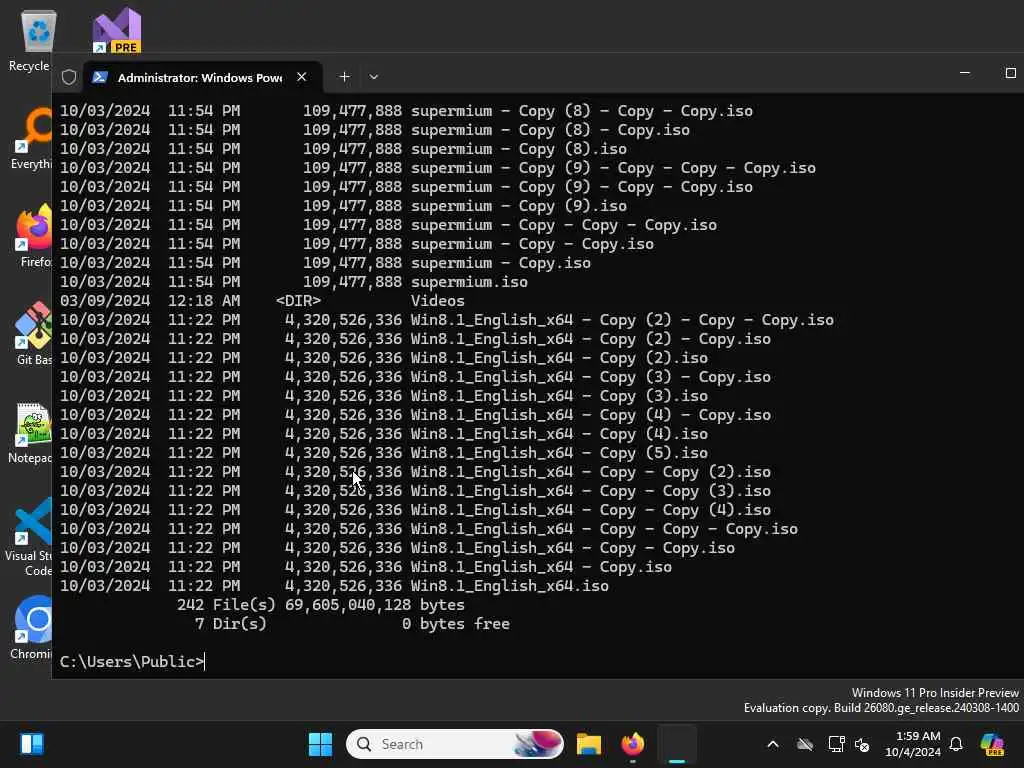The height and width of the screenshot is (768, 1024).
Task: Open a new terminal tab with plus button
Action: (x=344, y=77)
